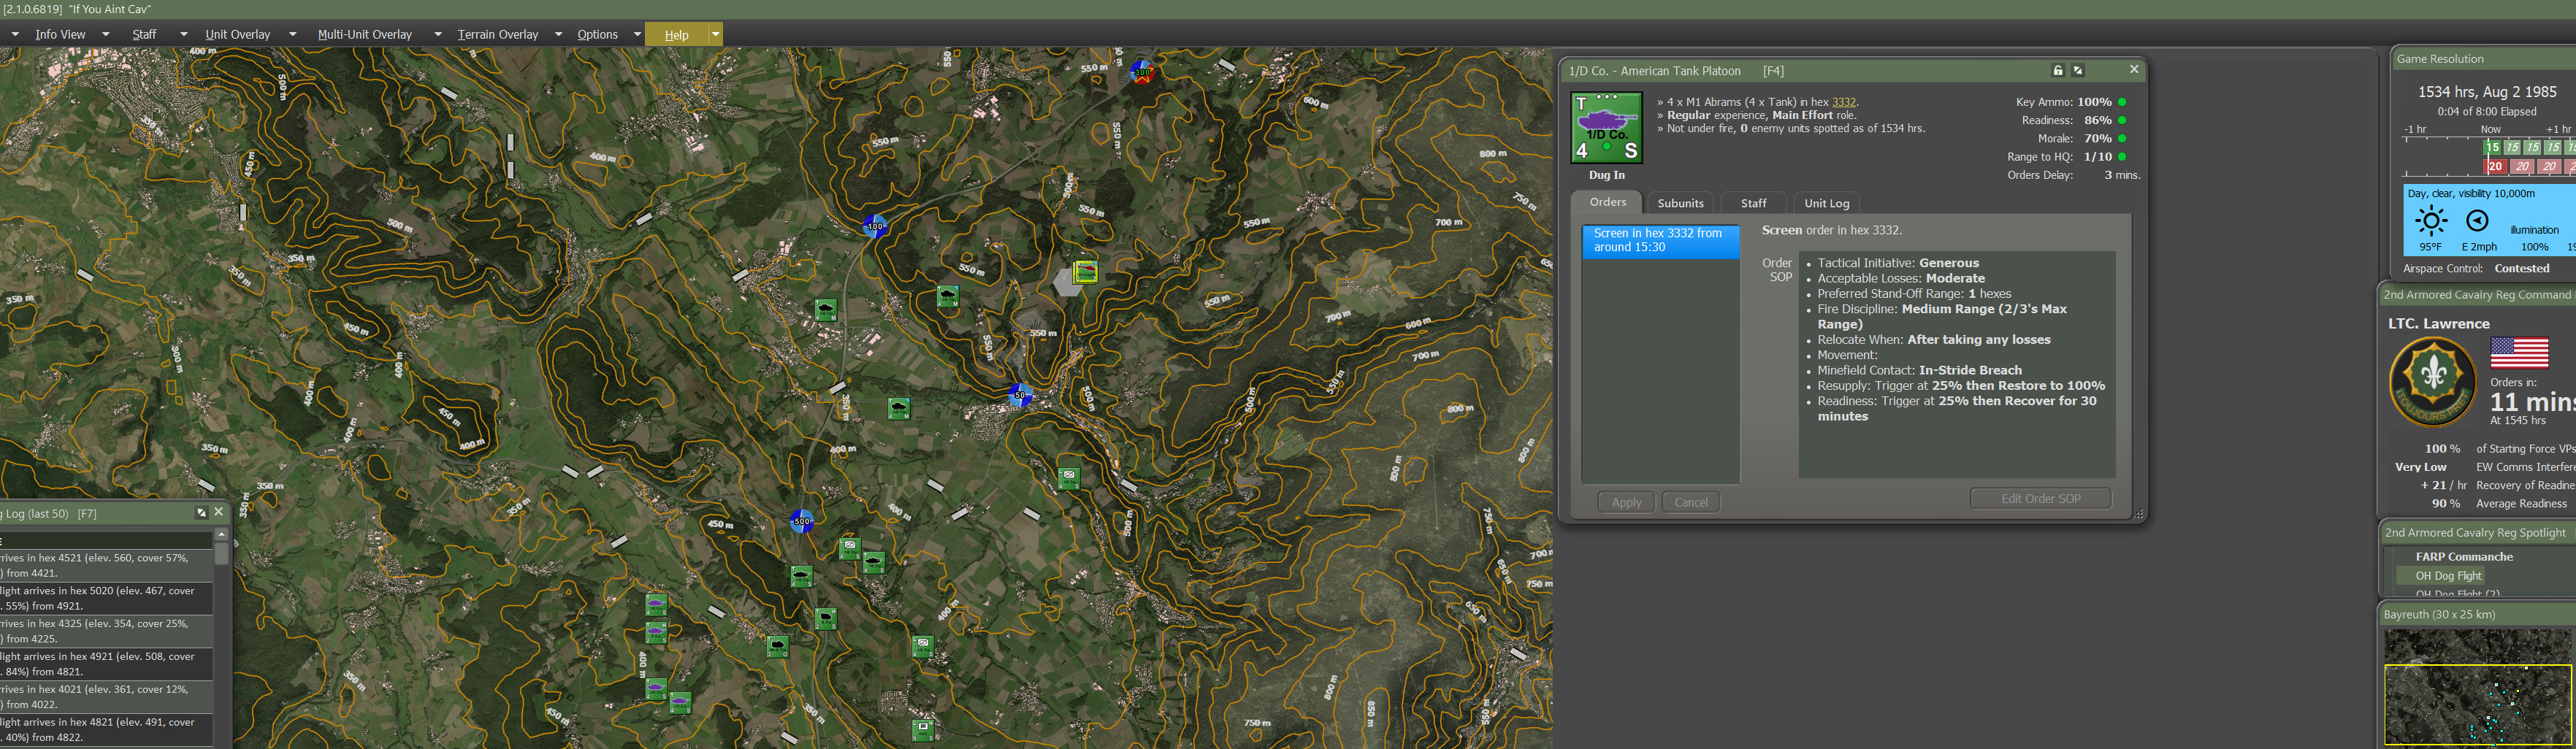The height and width of the screenshot is (749, 2576).
Task: Click the undock icon on the Log panel
Action: [201, 513]
